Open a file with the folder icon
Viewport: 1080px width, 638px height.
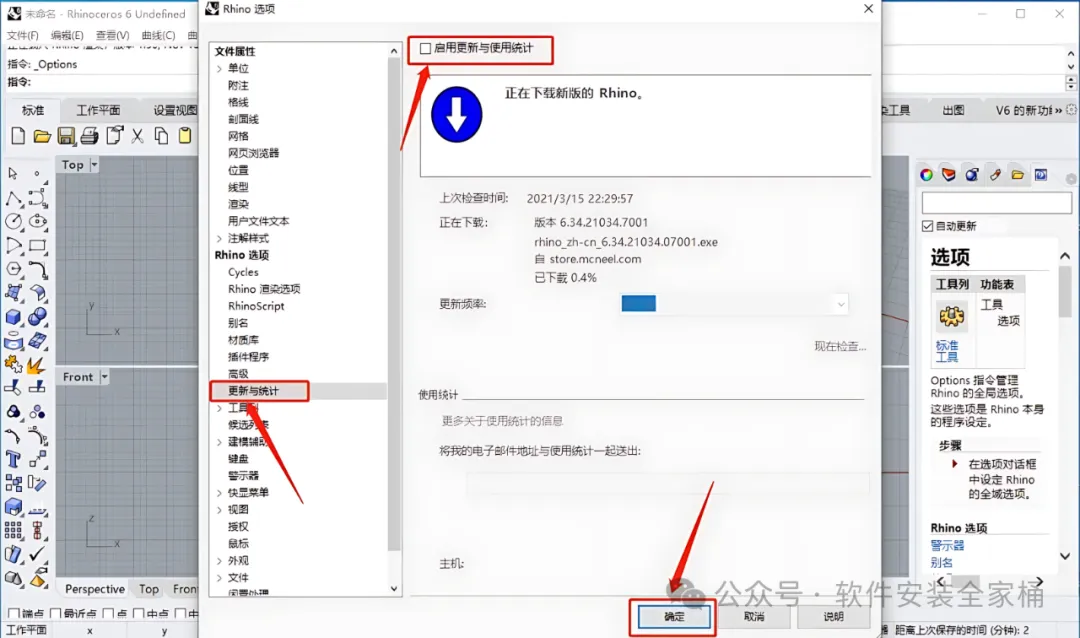[x=42, y=136]
